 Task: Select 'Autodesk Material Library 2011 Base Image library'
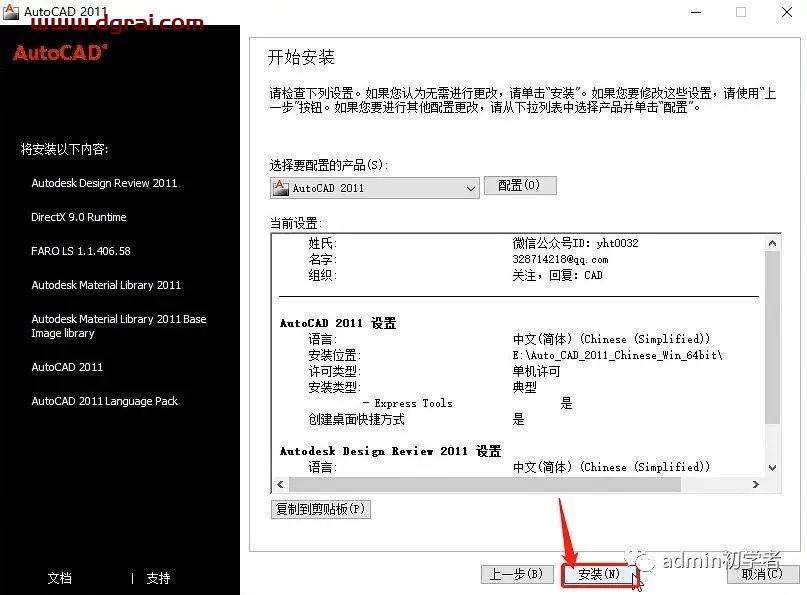119,326
